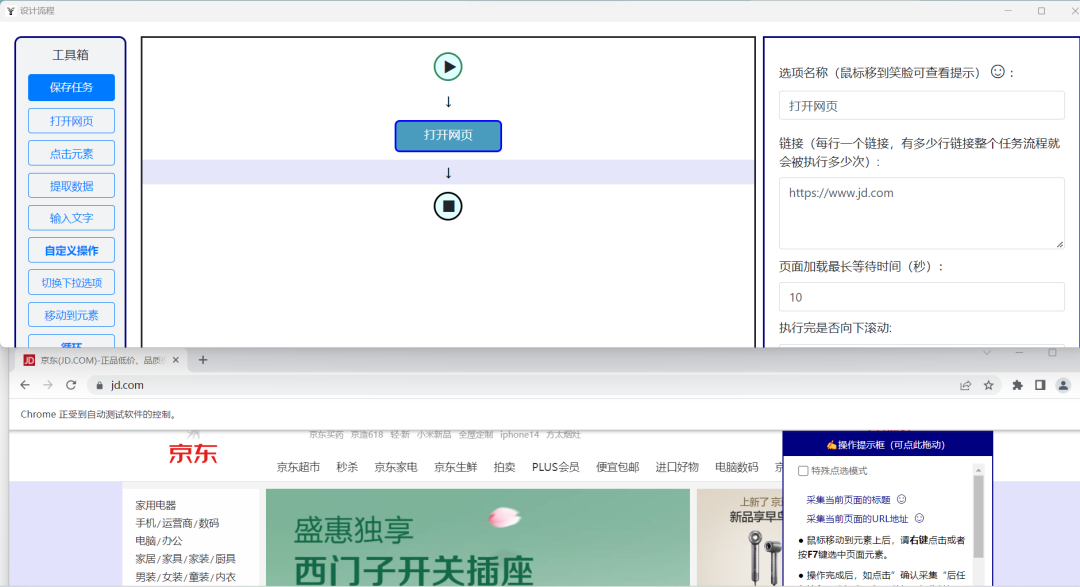Click the 移动到元素 toolbox button
The image size is (1080, 587).
(72, 315)
